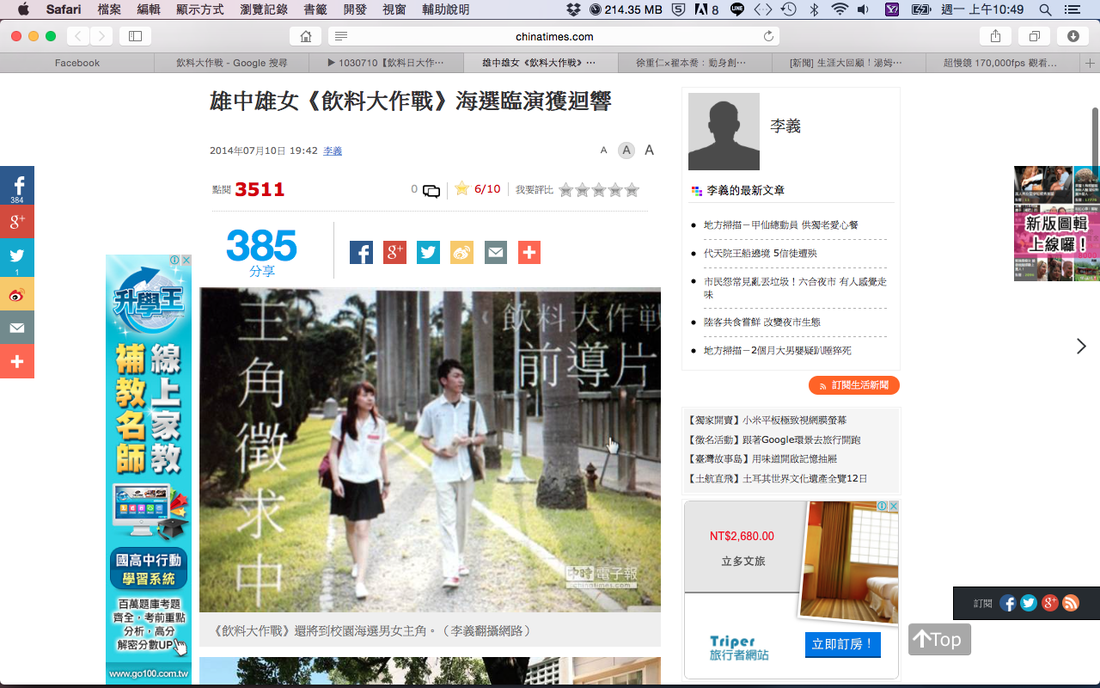
Task: Share article via blue Facebook square icon
Action: pyautogui.click(x=361, y=252)
